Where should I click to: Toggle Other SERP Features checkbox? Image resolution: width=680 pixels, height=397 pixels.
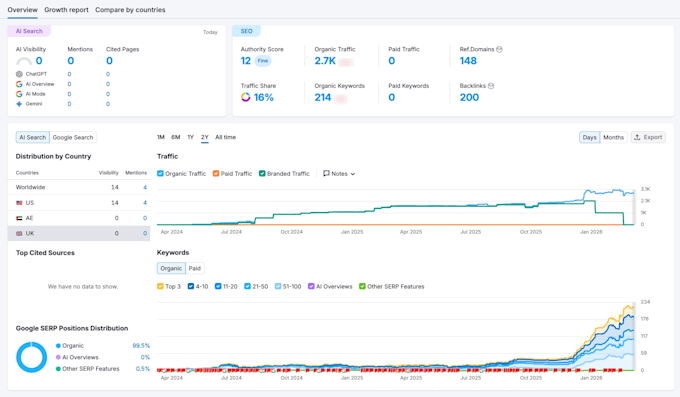coord(362,286)
